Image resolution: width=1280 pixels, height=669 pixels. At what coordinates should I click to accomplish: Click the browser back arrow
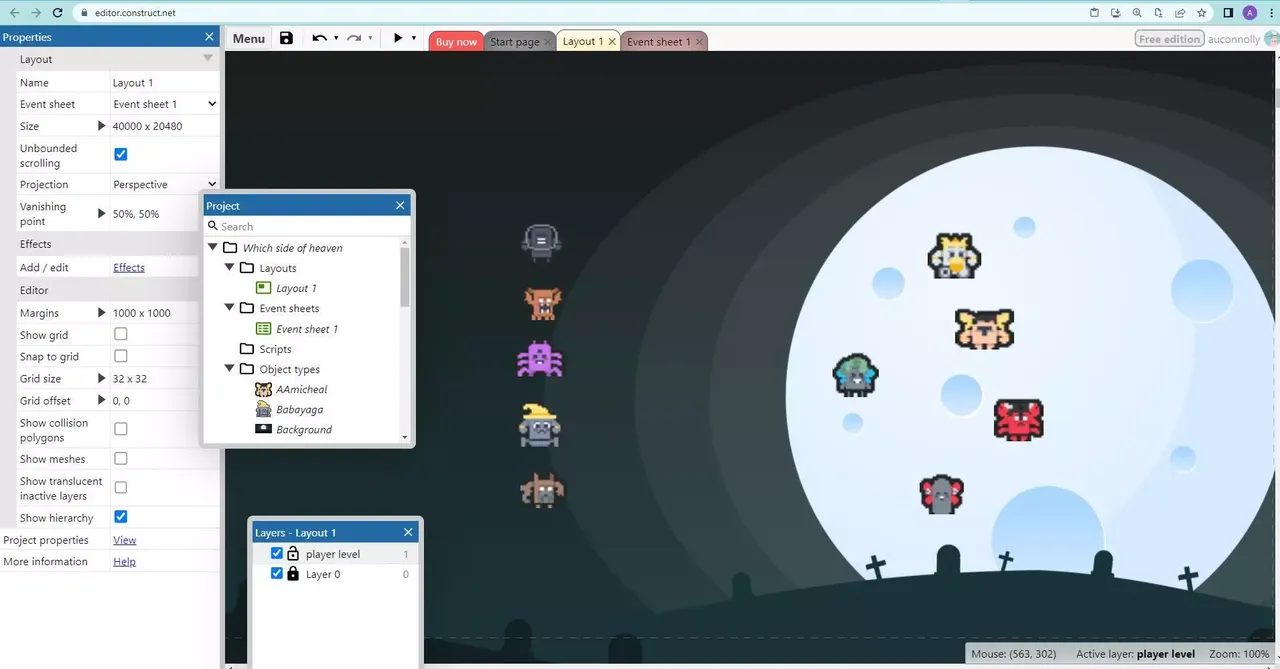[14, 13]
